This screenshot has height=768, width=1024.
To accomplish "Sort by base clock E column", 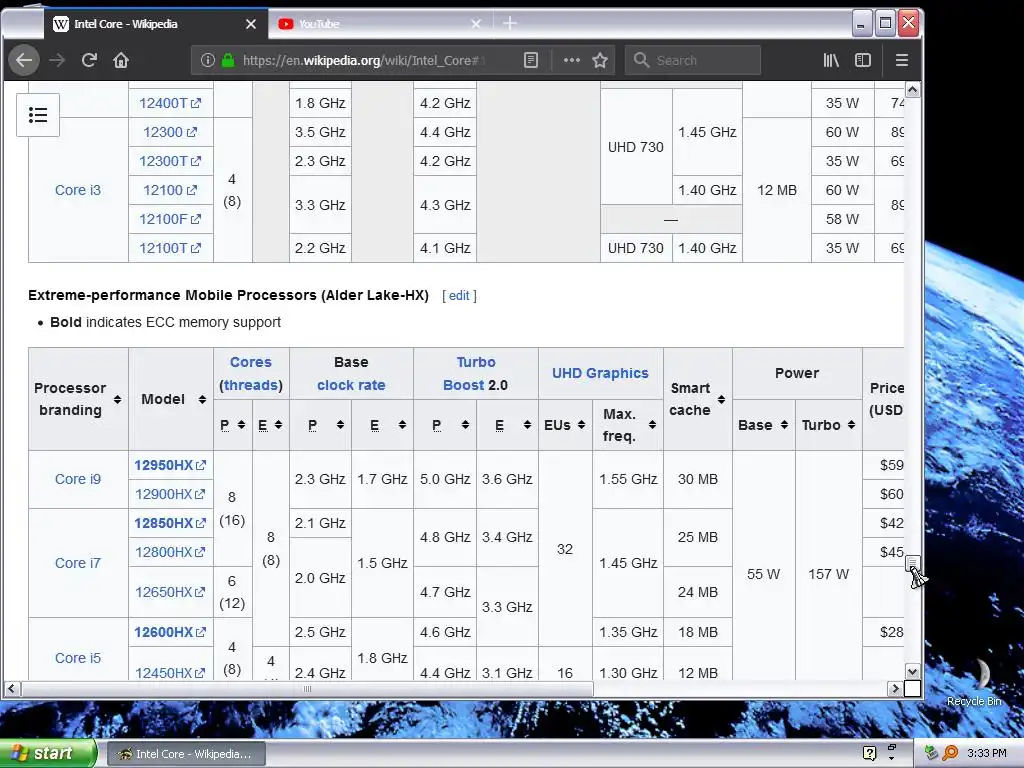I will 402,425.
